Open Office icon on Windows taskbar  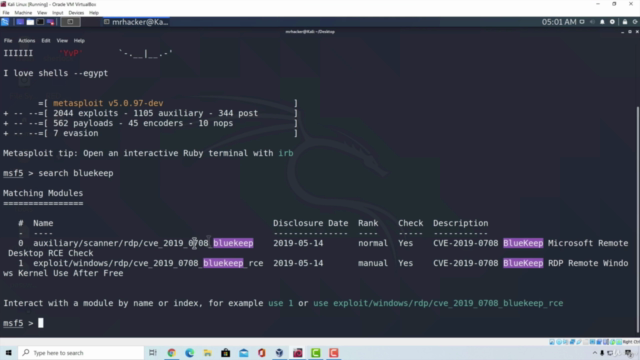[262, 353]
